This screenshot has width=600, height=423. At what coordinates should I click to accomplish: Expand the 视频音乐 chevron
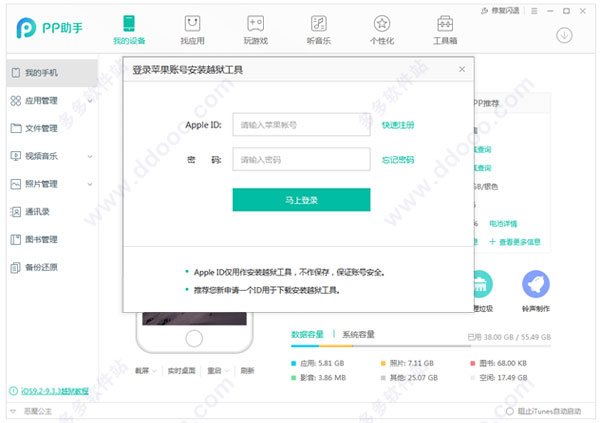[90, 156]
